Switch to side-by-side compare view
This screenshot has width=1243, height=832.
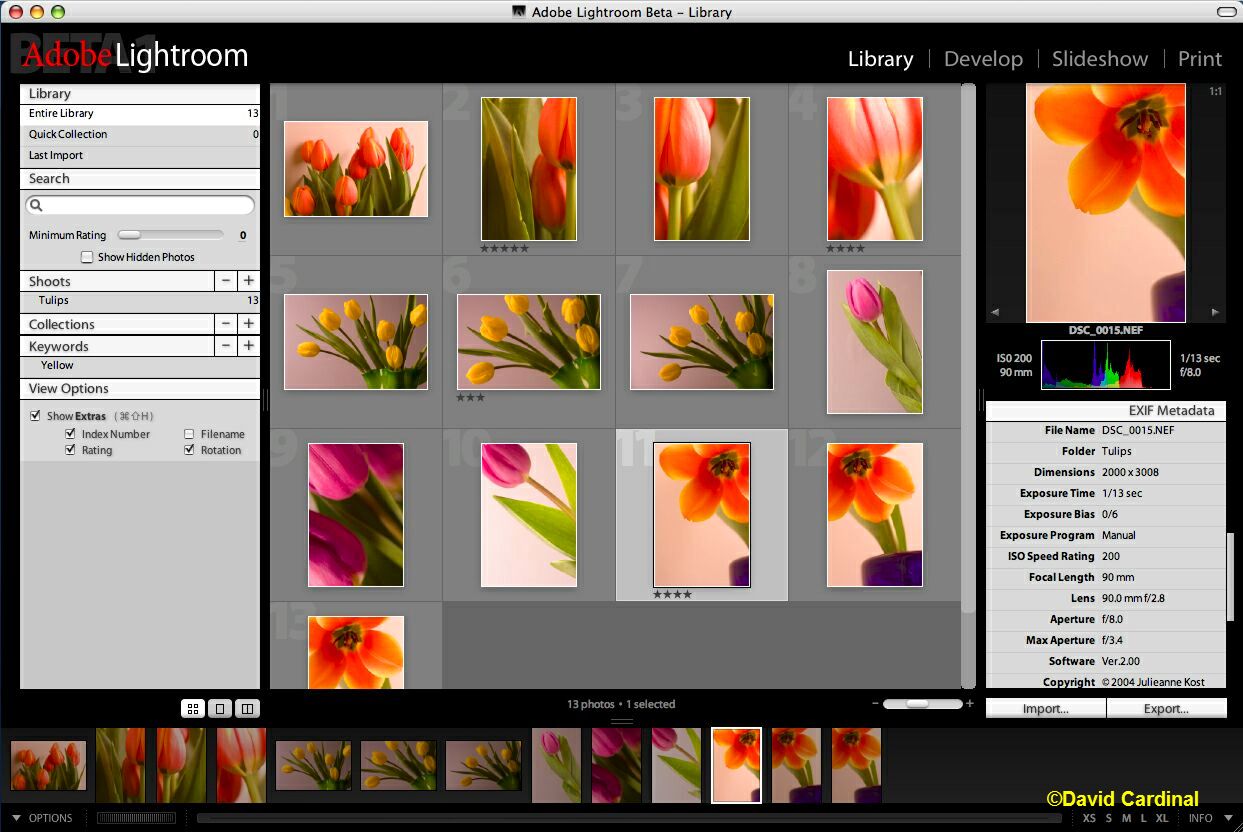pos(247,709)
